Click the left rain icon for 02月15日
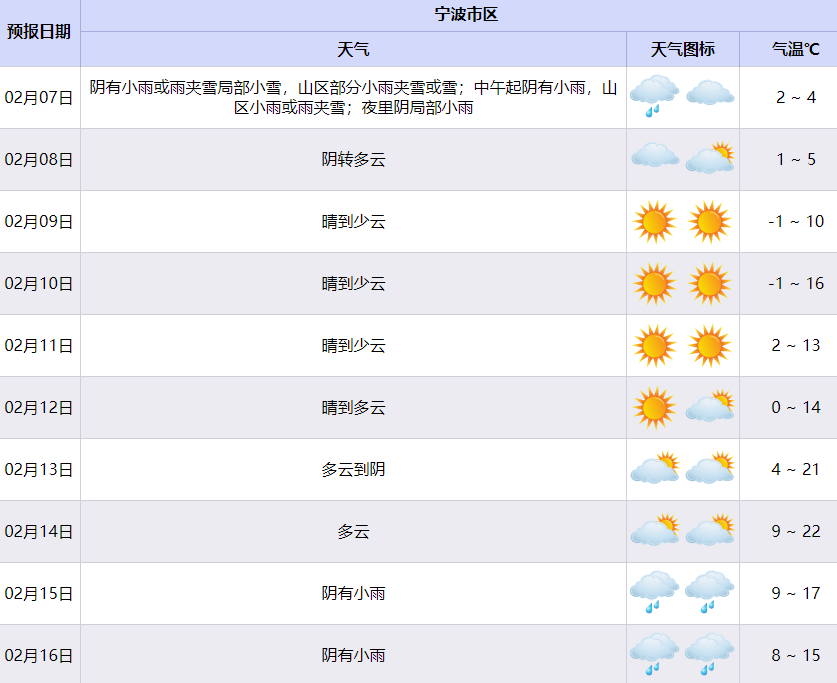Image resolution: width=837 pixels, height=683 pixels. point(655,592)
